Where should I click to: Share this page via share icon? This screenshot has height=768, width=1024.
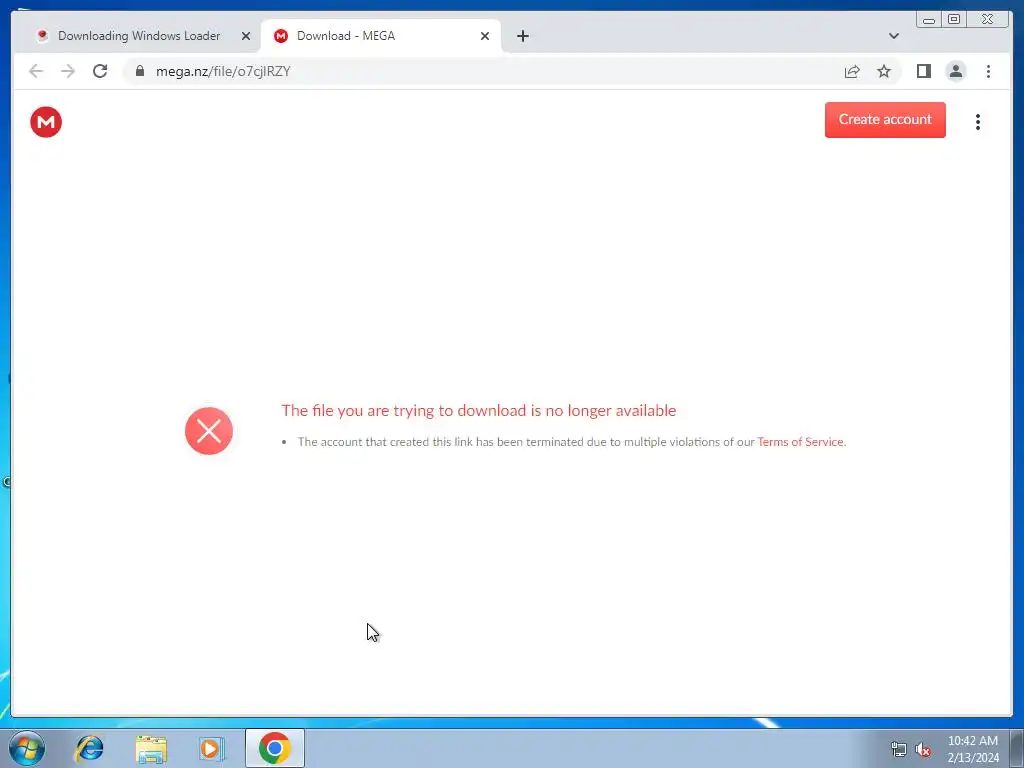[x=852, y=71]
